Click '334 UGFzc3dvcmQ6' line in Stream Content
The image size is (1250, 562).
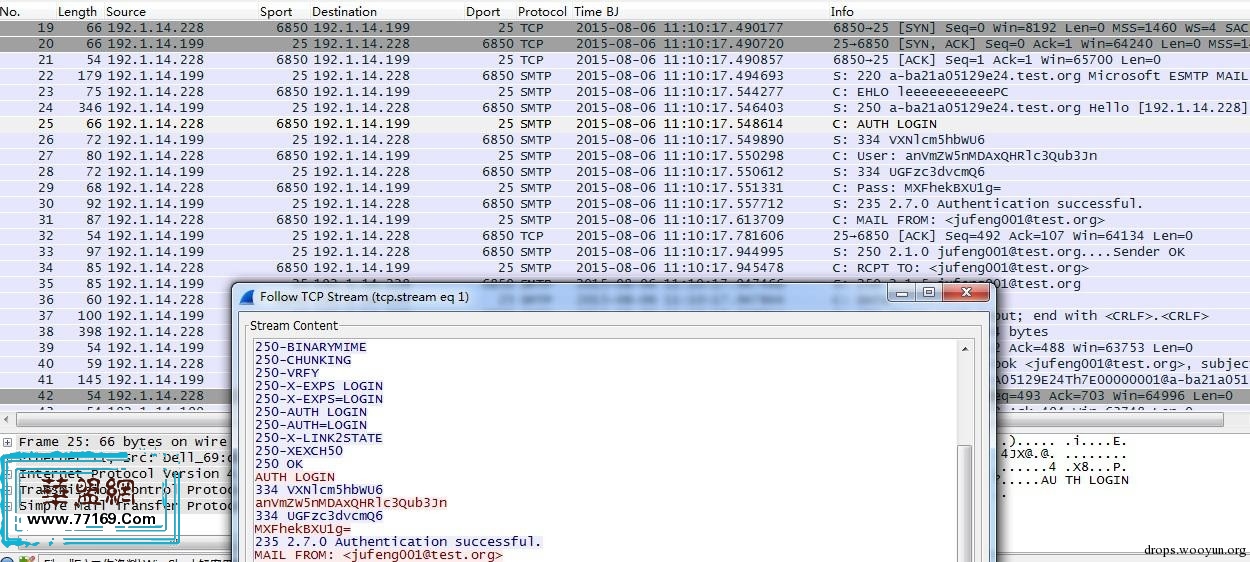[x=319, y=516]
